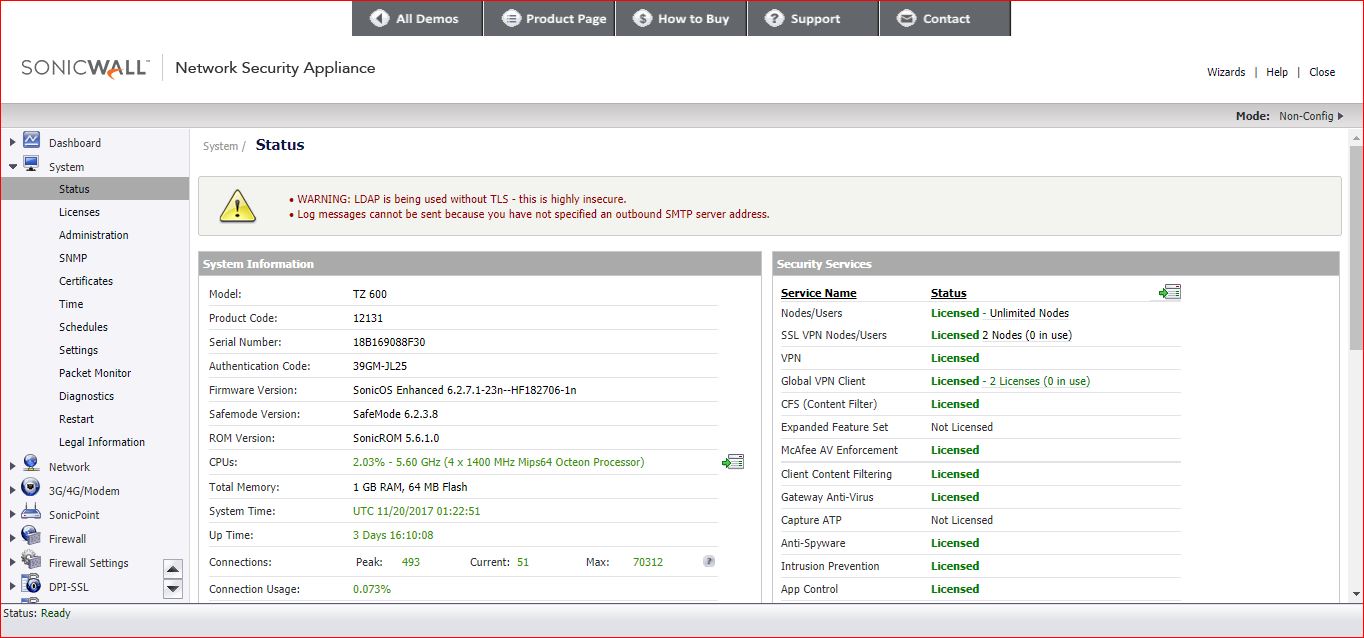Expand the SonicPoint tree node
1364x638 pixels.
[13, 514]
